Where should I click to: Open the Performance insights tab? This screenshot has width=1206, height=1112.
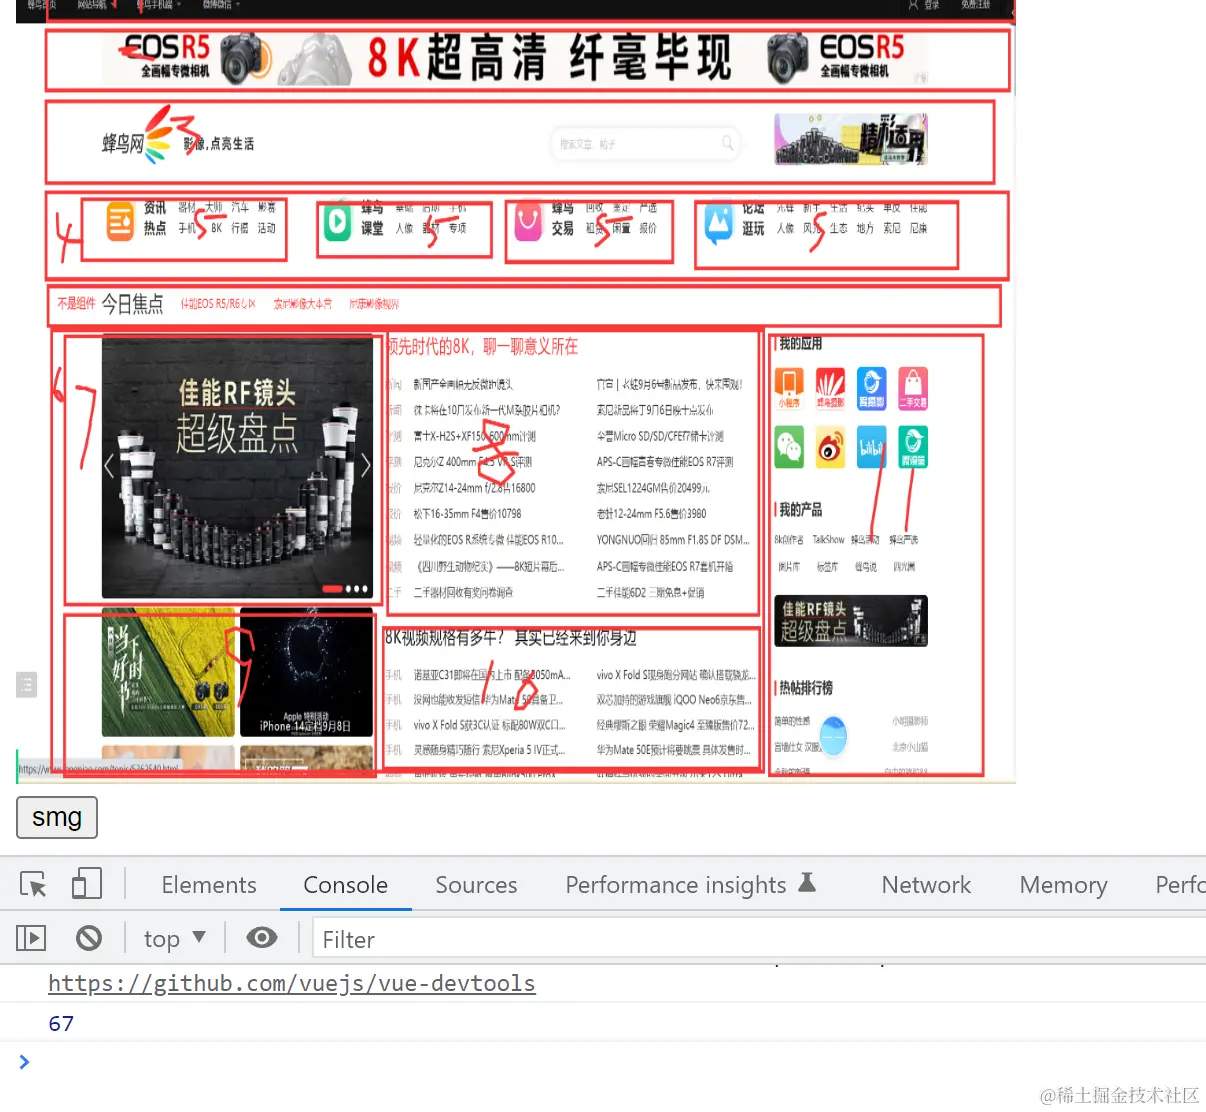(690, 885)
